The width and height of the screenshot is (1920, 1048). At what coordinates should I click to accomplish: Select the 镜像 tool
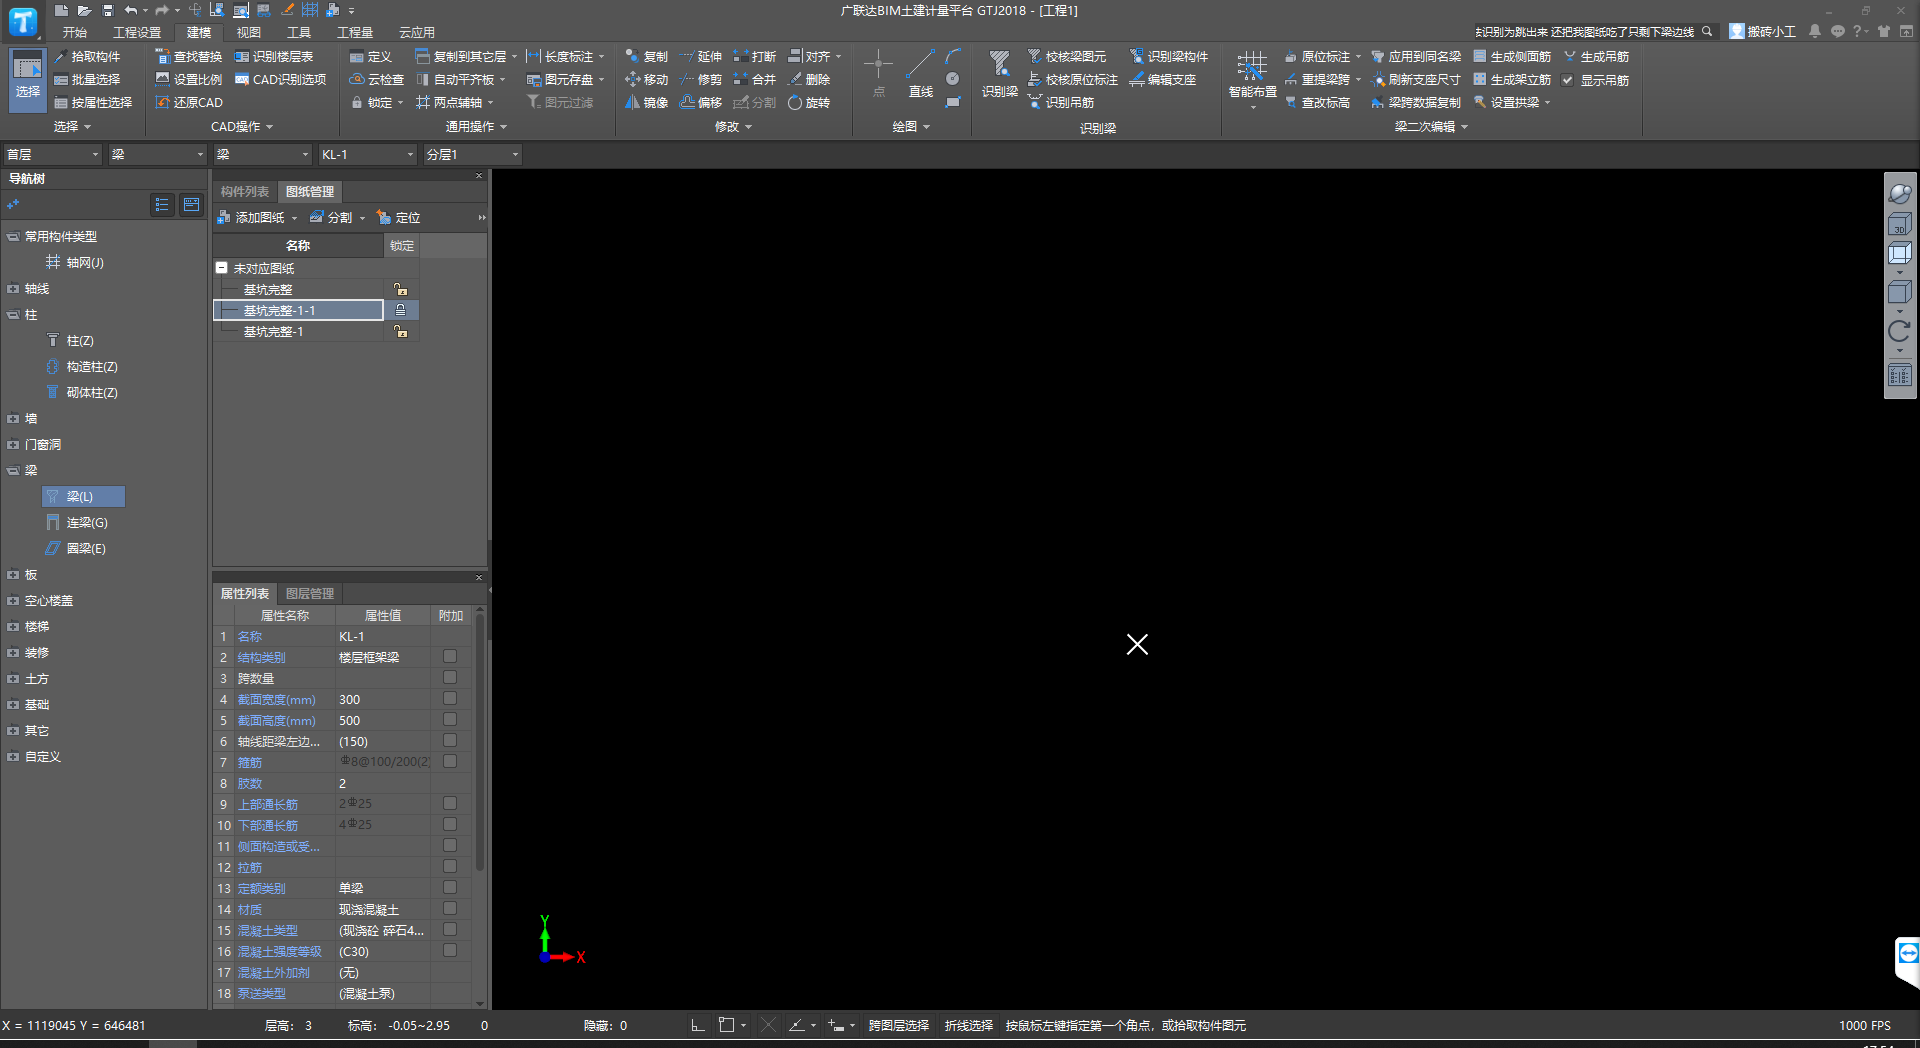click(x=646, y=103)
